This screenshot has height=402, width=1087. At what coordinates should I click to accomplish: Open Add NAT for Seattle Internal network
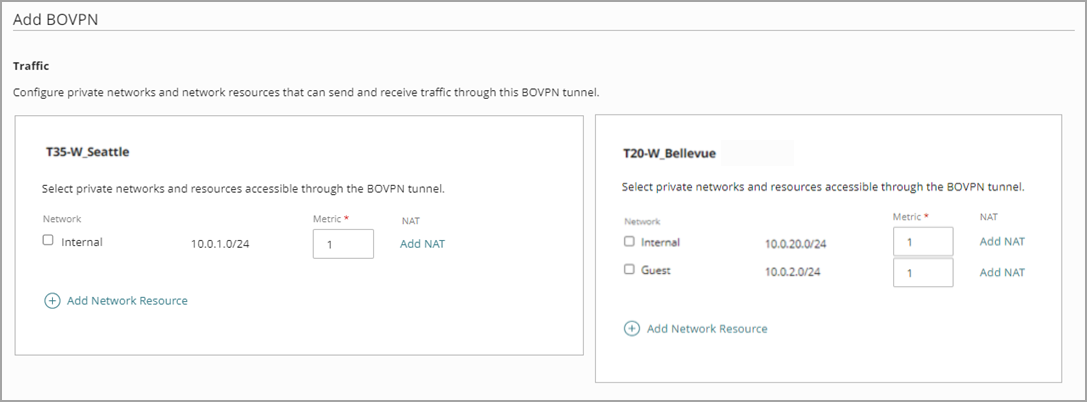422,243
